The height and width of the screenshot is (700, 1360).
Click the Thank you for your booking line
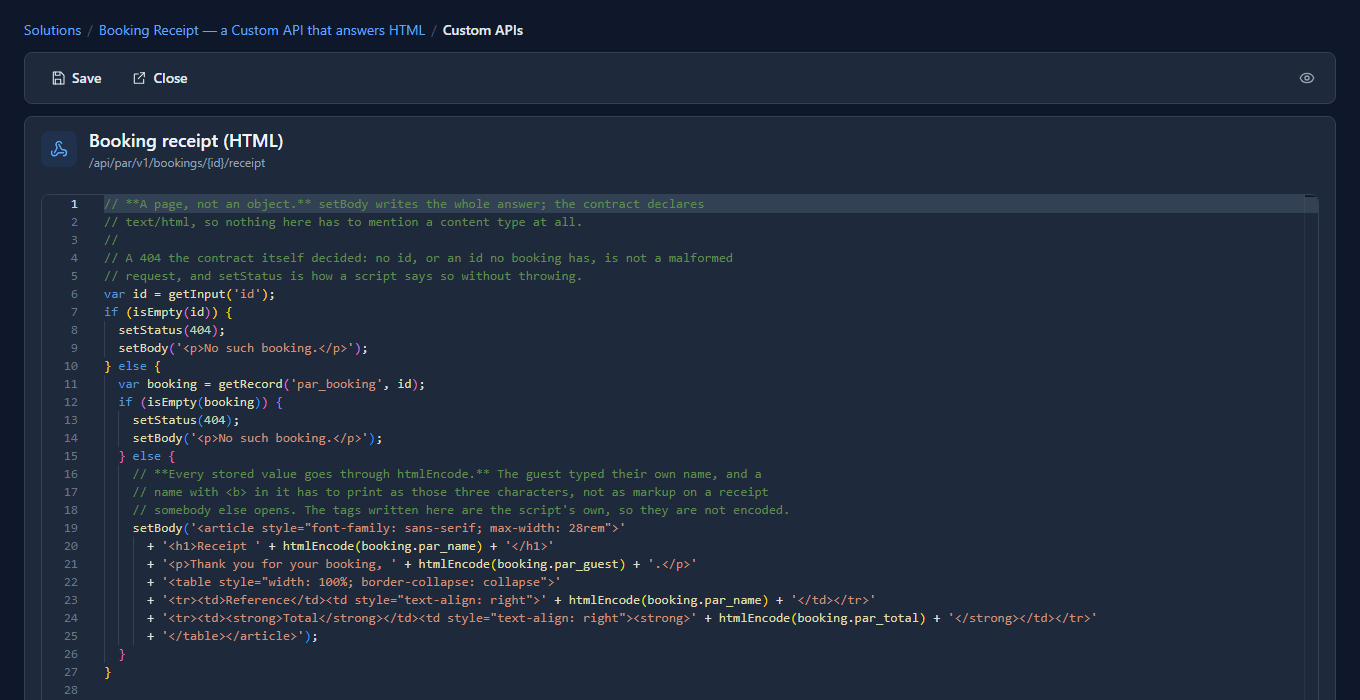(421, 564)
